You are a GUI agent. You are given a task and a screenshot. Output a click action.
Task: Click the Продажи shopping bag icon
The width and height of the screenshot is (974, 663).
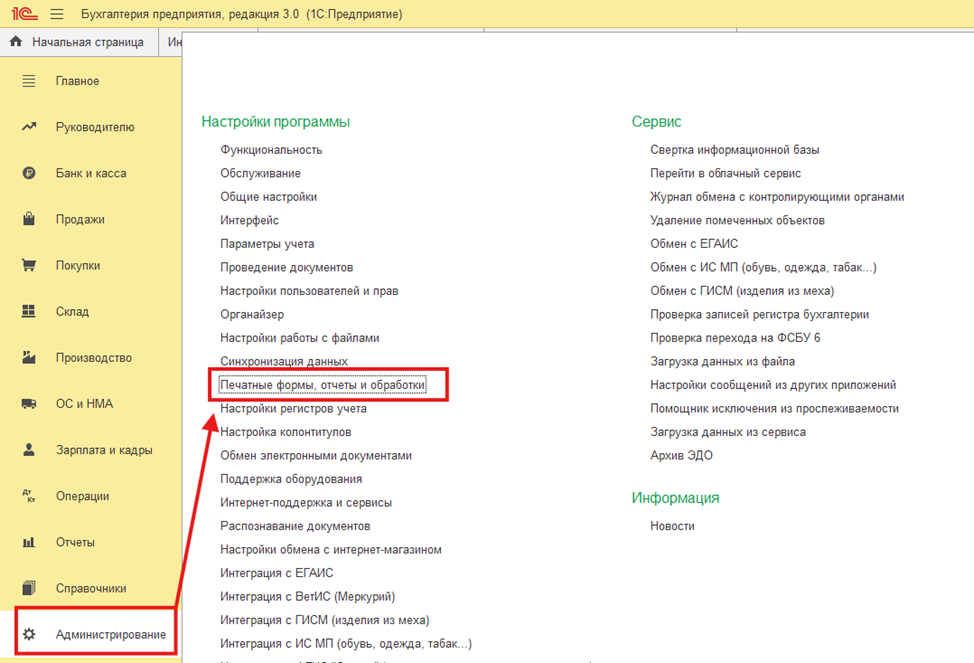click(29, 219)
